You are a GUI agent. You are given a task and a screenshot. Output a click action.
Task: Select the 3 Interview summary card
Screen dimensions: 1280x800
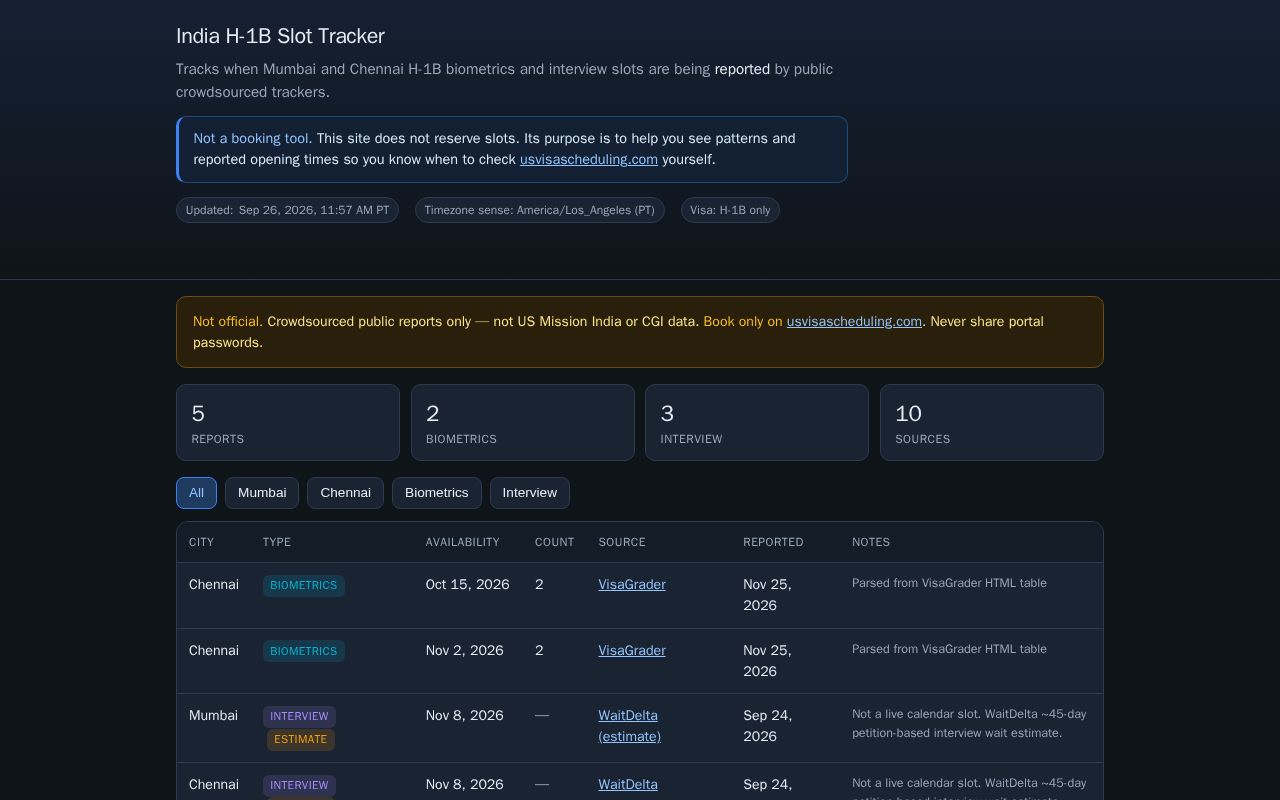[757, 423]
